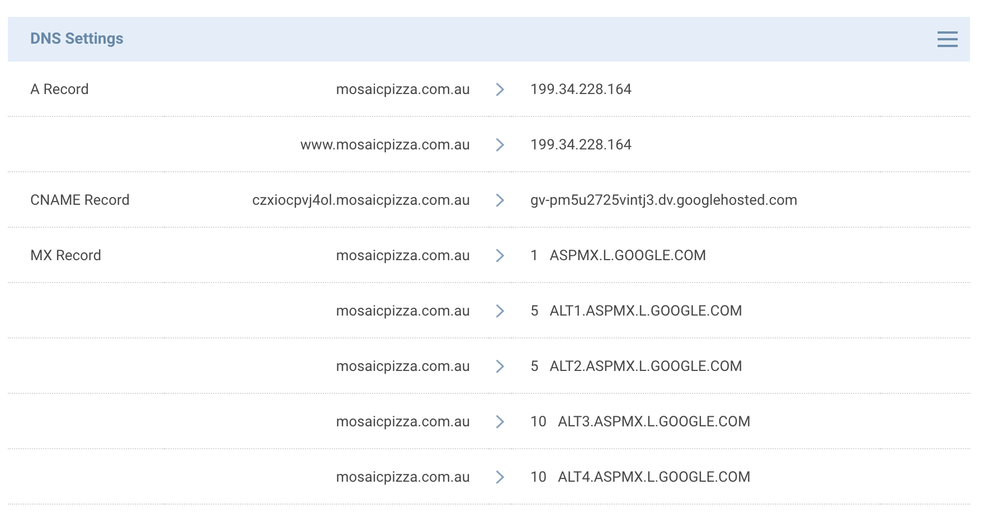Image resolution: width=998 pixels, height=517 pixels.
Task: Select the MX Record label
Action: coord(65,256)
